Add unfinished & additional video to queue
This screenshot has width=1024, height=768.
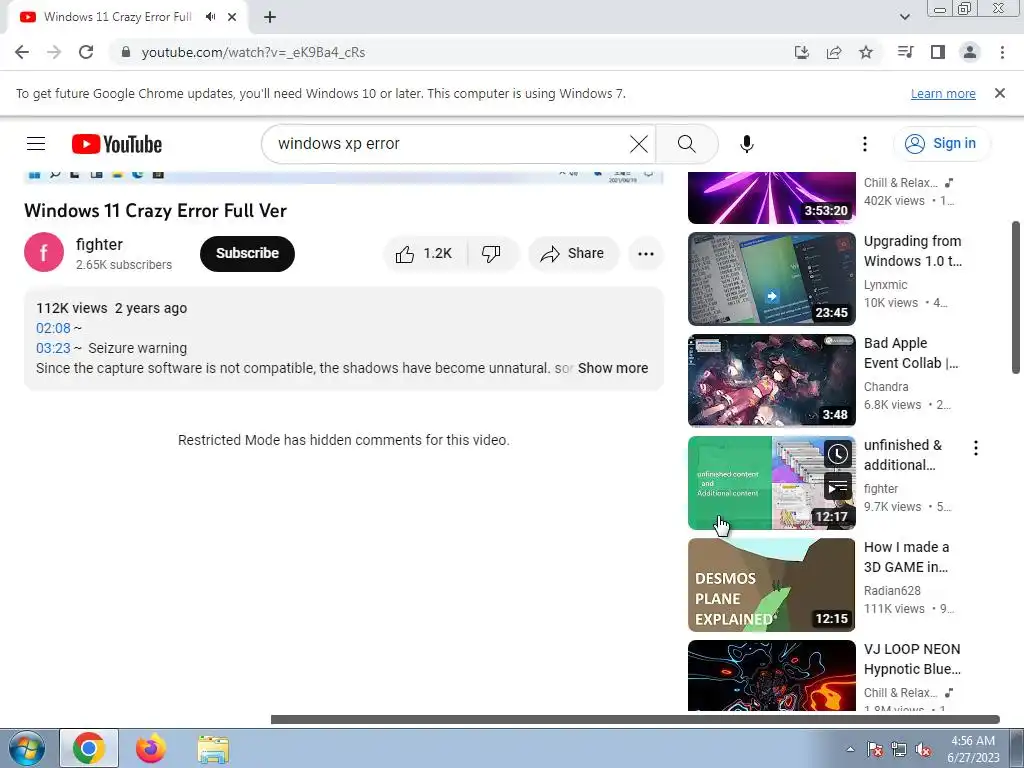coord(838,487)
